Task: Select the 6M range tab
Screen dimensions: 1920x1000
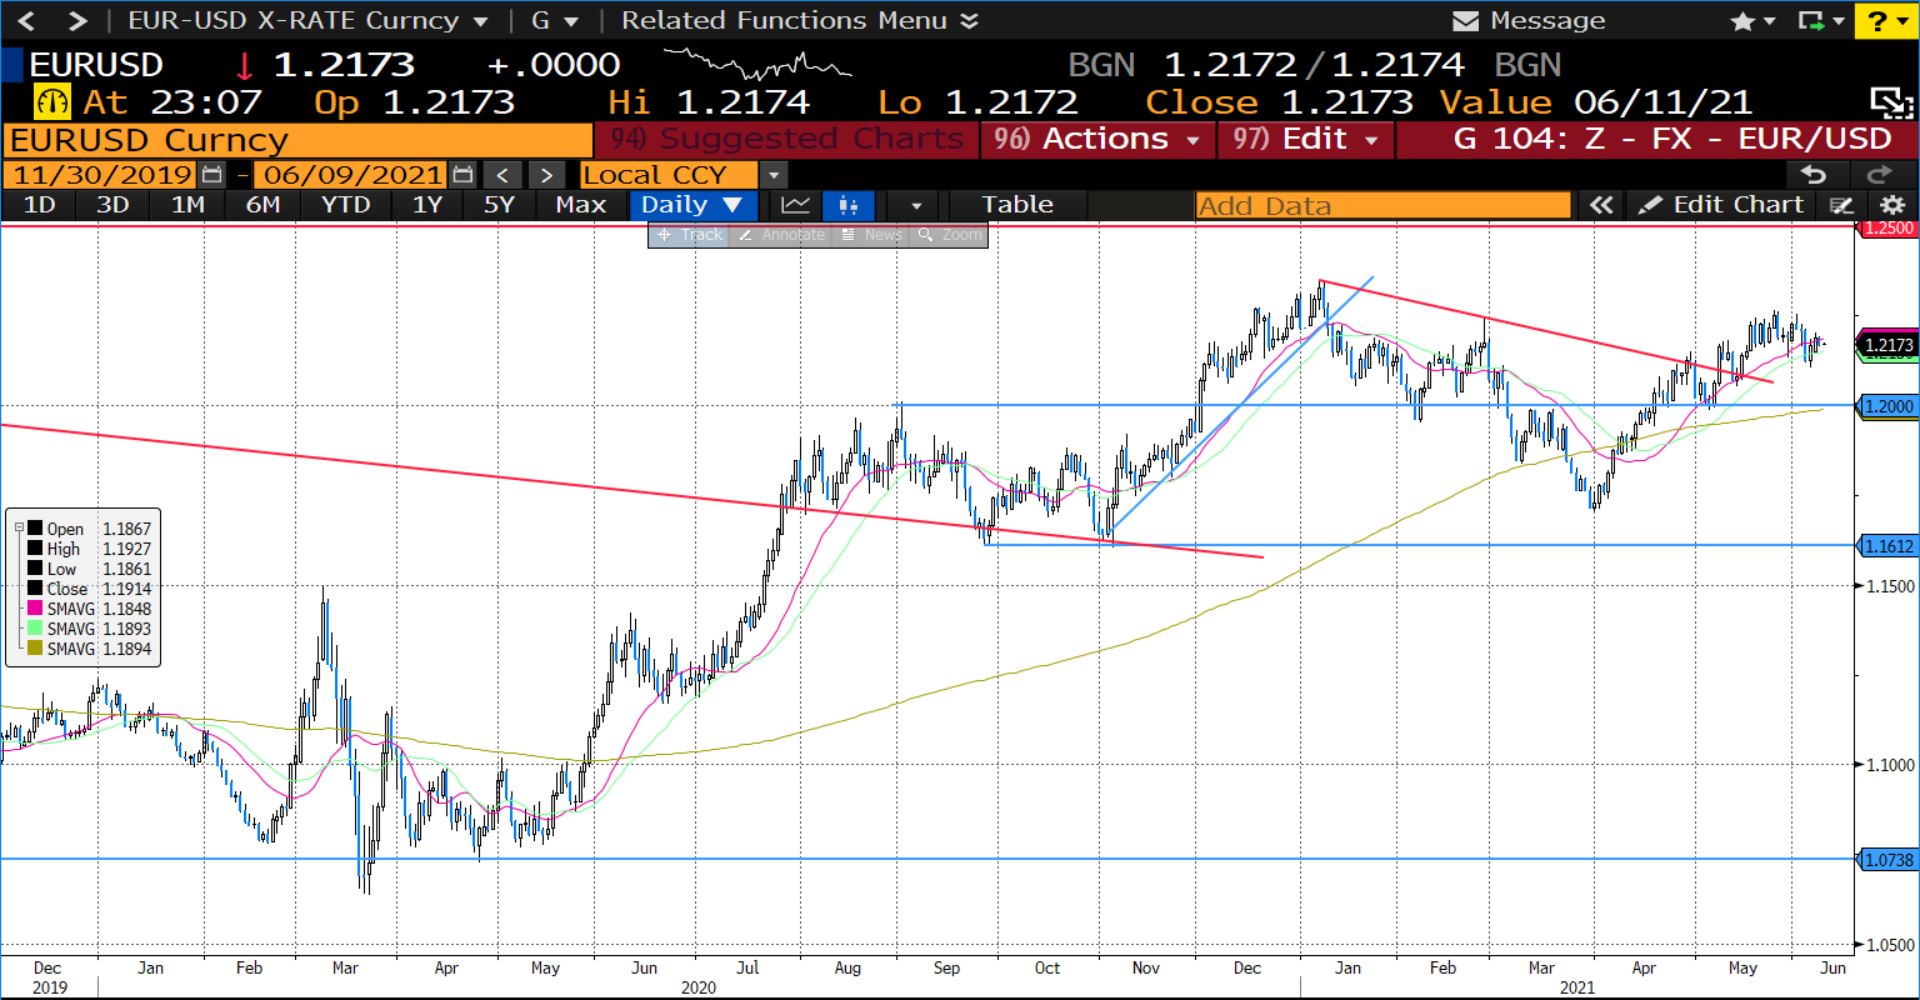Action: pyautogui.click(x=262, y=205)
